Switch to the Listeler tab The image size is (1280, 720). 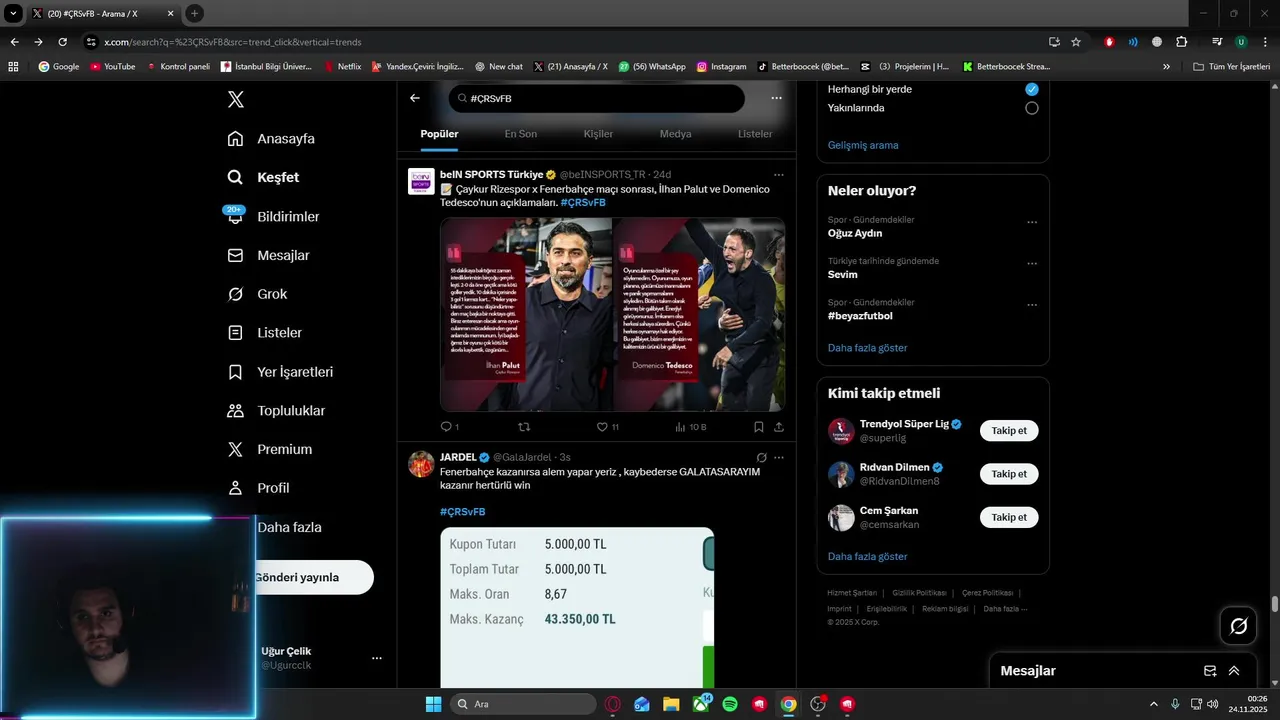click(755, 134)
